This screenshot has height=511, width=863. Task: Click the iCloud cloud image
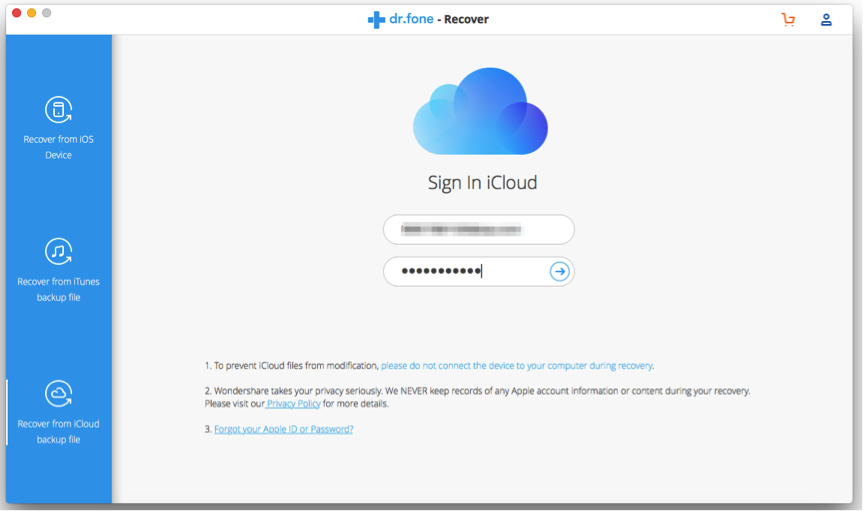coord(480,111)
